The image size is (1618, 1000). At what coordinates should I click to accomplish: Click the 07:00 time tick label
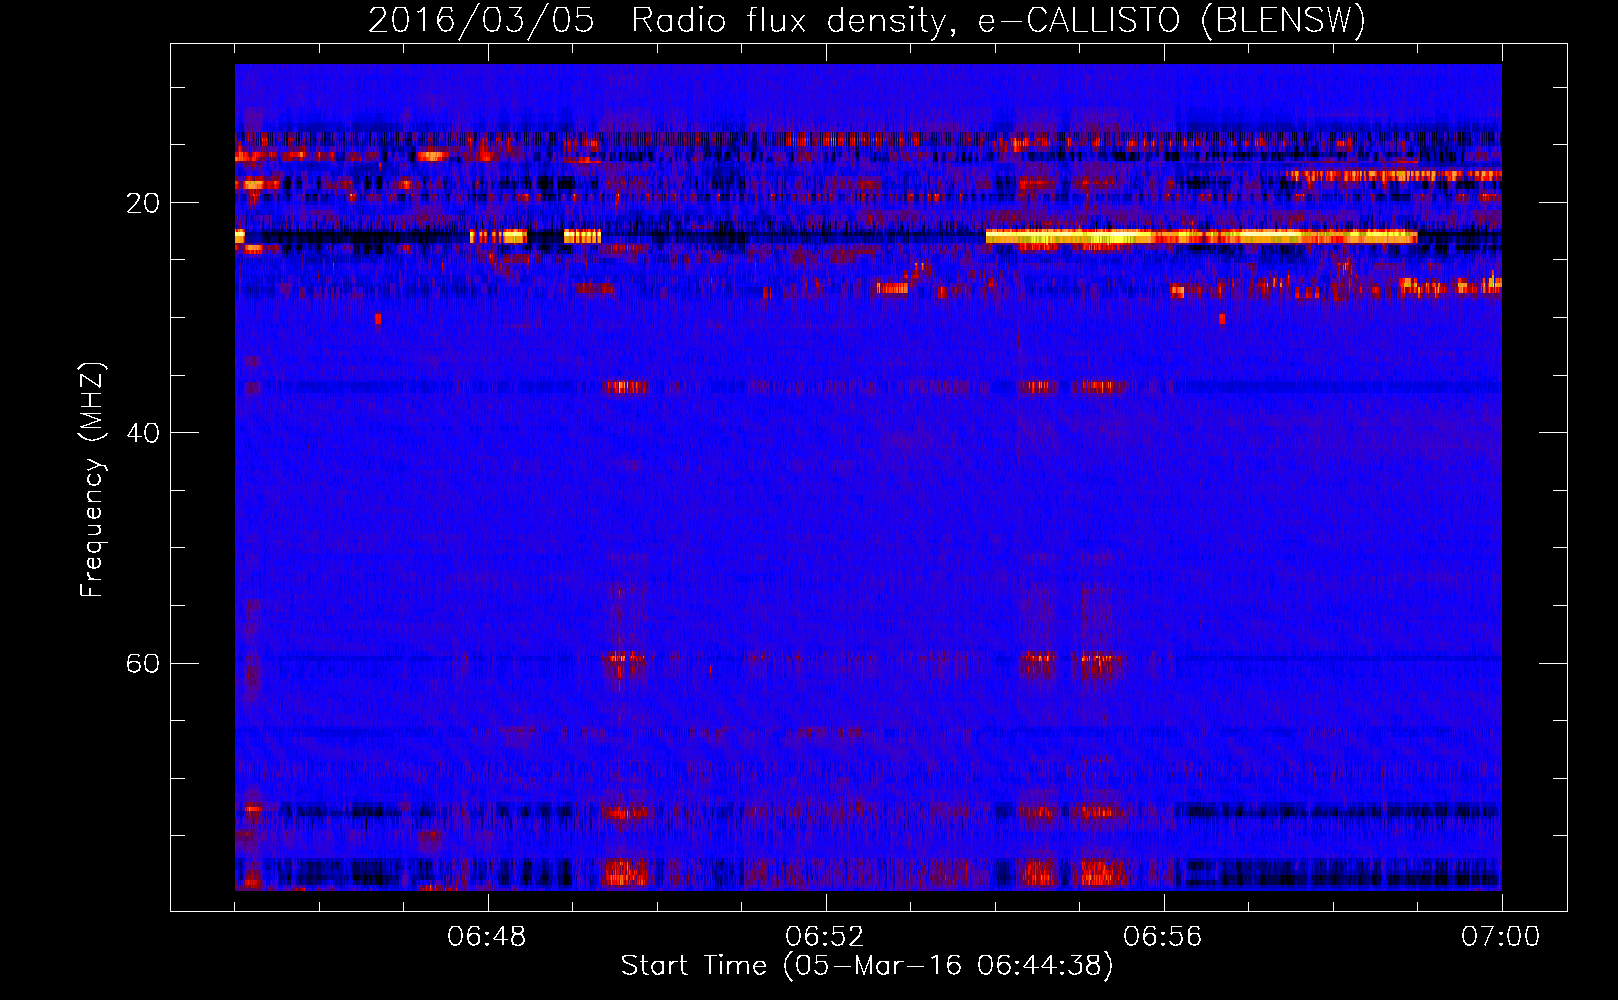[x=1501, y=937]
